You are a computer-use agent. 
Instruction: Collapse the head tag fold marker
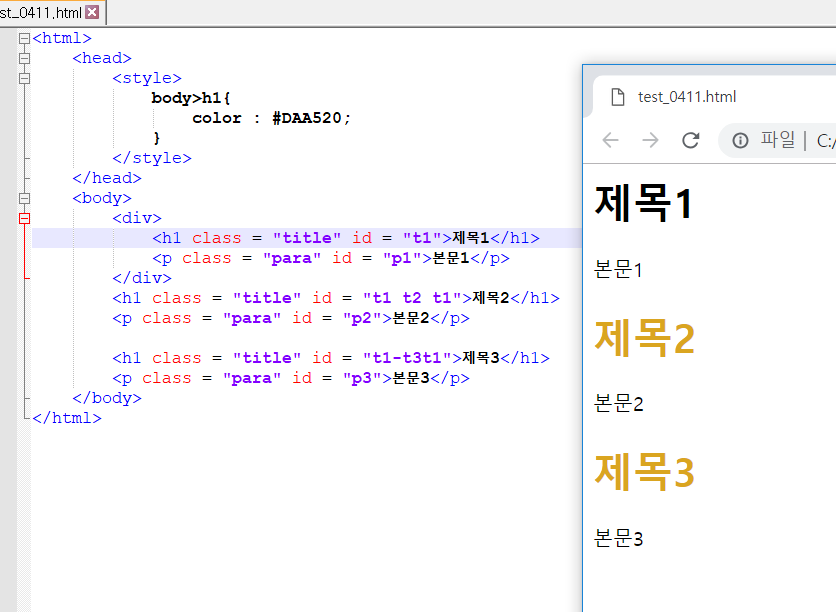coord(24,58)
